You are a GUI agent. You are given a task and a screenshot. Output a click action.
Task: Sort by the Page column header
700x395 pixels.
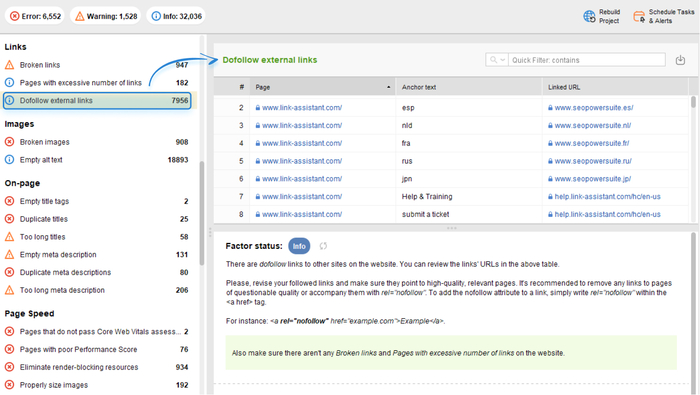point(322,87)
